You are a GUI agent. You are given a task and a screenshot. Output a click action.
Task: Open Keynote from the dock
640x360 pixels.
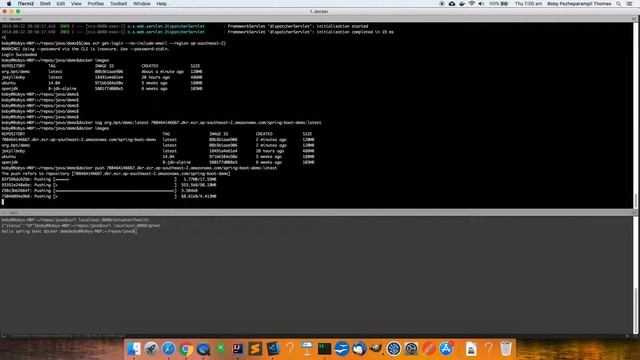pyautogui.click(x=307, y=349)
